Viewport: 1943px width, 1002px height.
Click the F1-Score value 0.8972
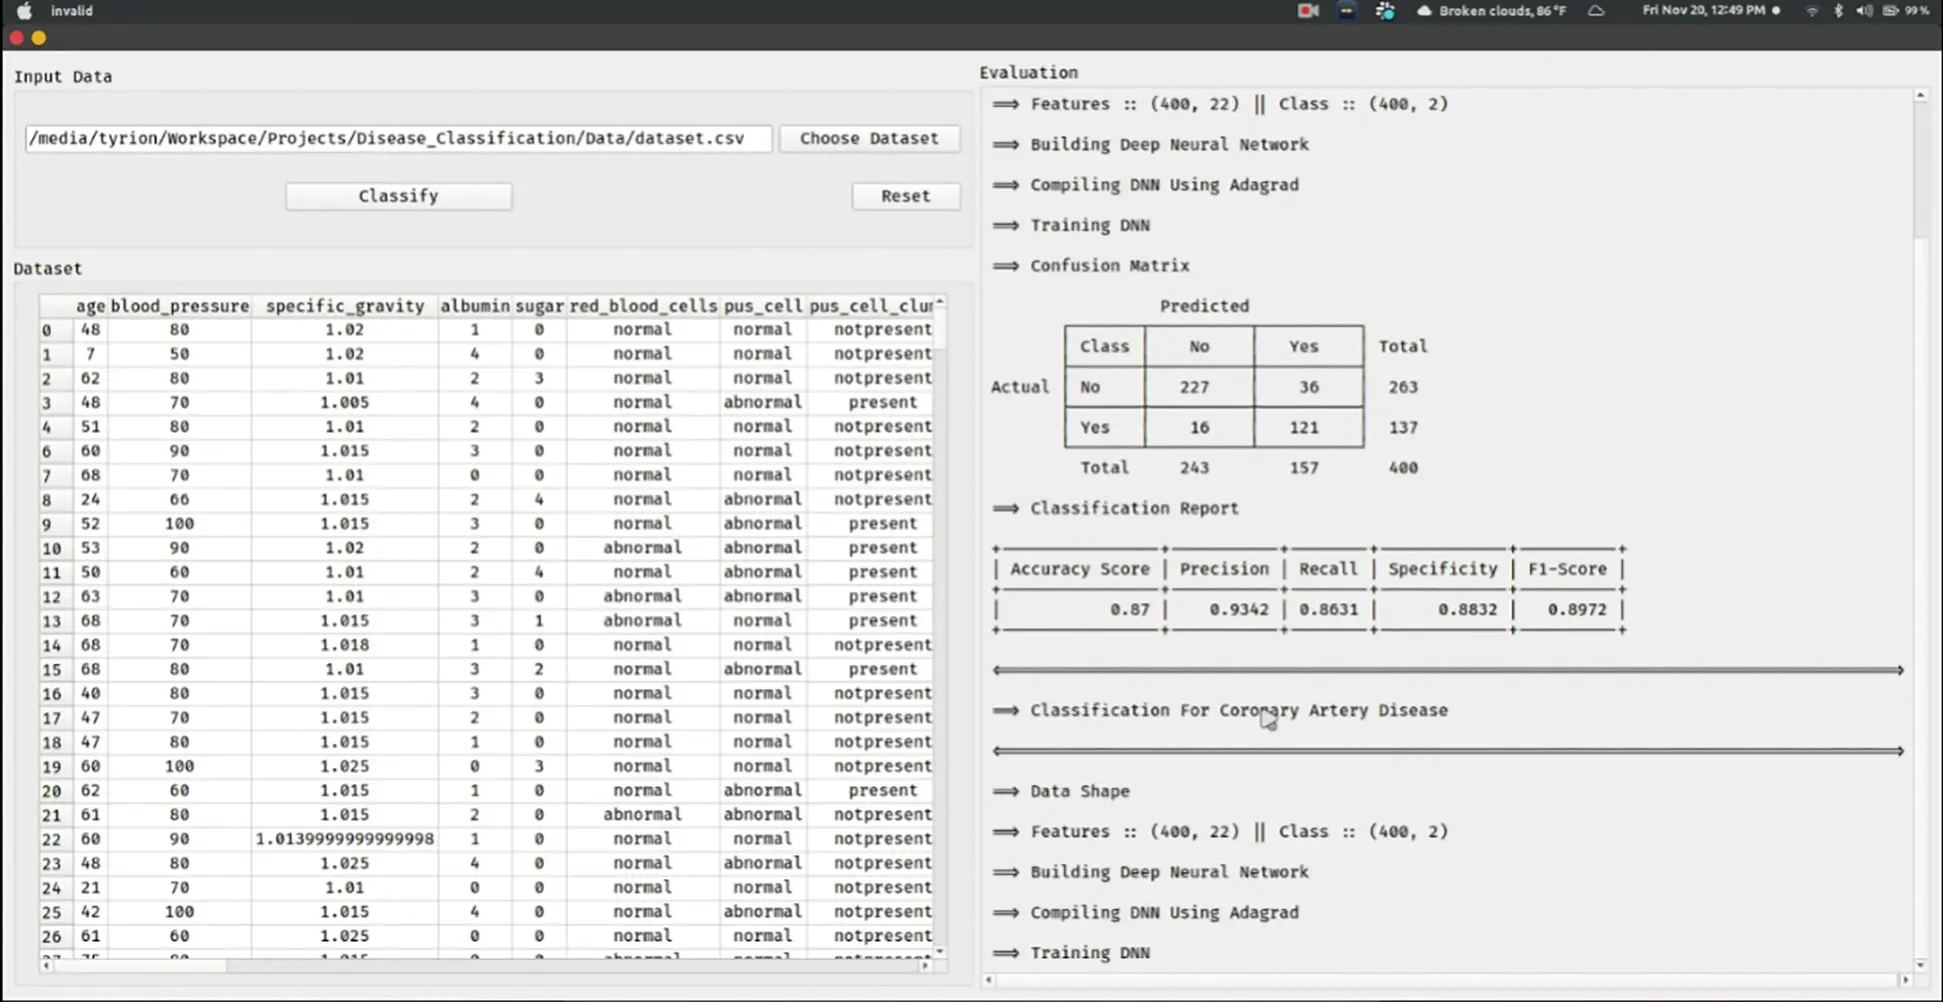(1577, 609)
